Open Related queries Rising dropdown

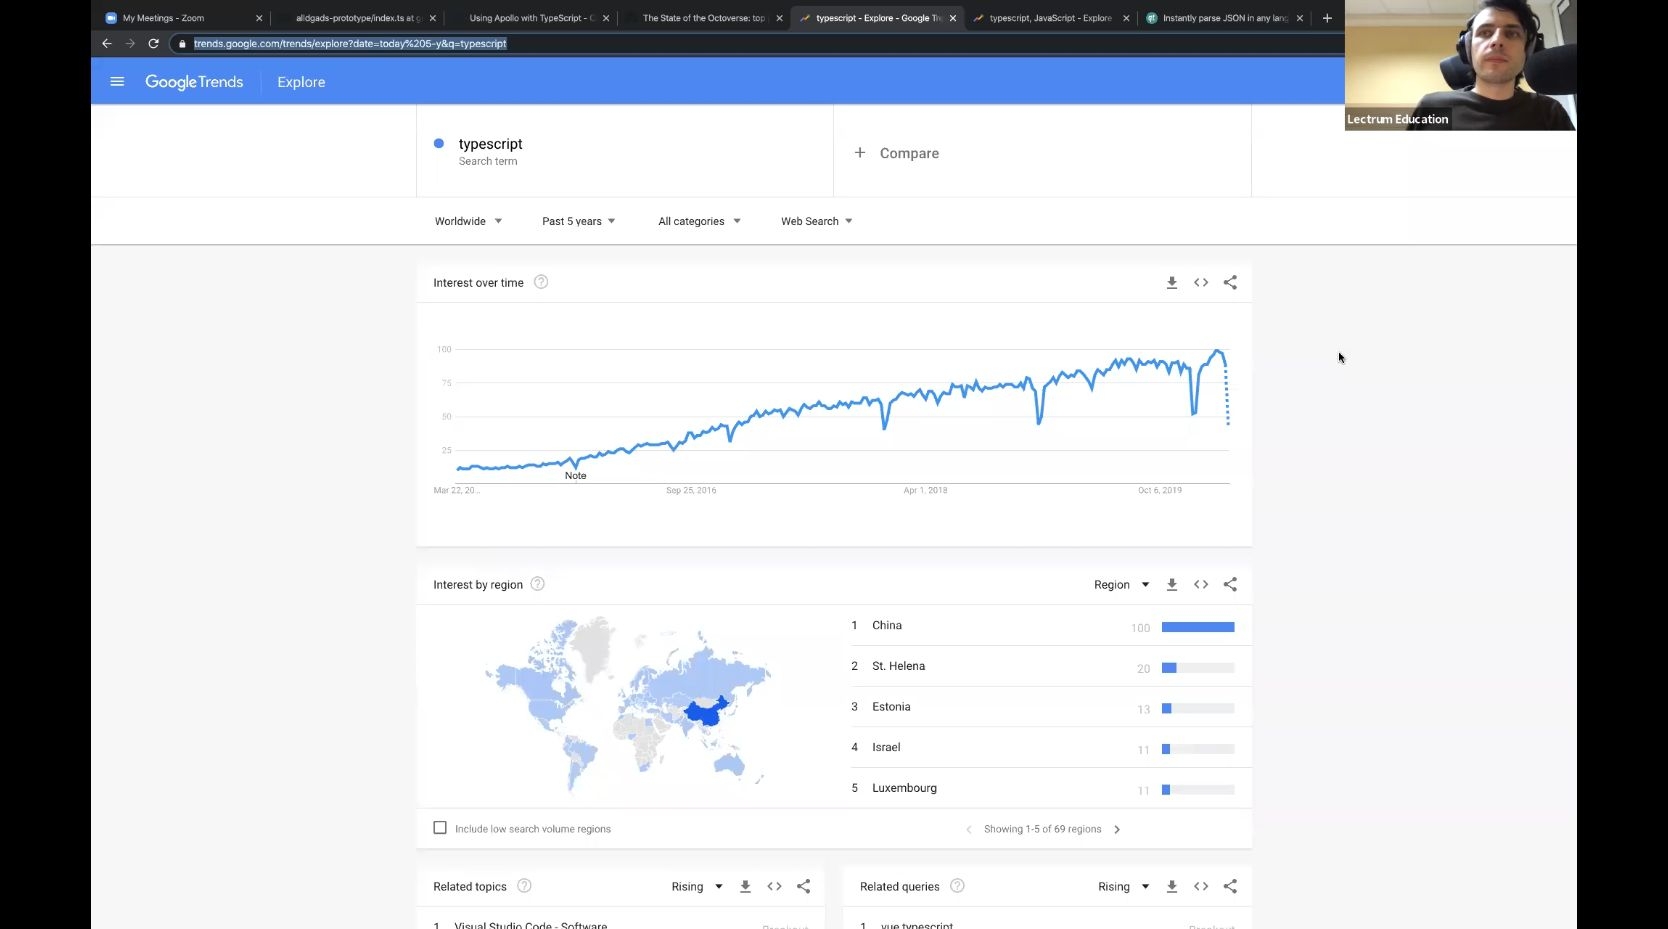tap(1124, 887)
